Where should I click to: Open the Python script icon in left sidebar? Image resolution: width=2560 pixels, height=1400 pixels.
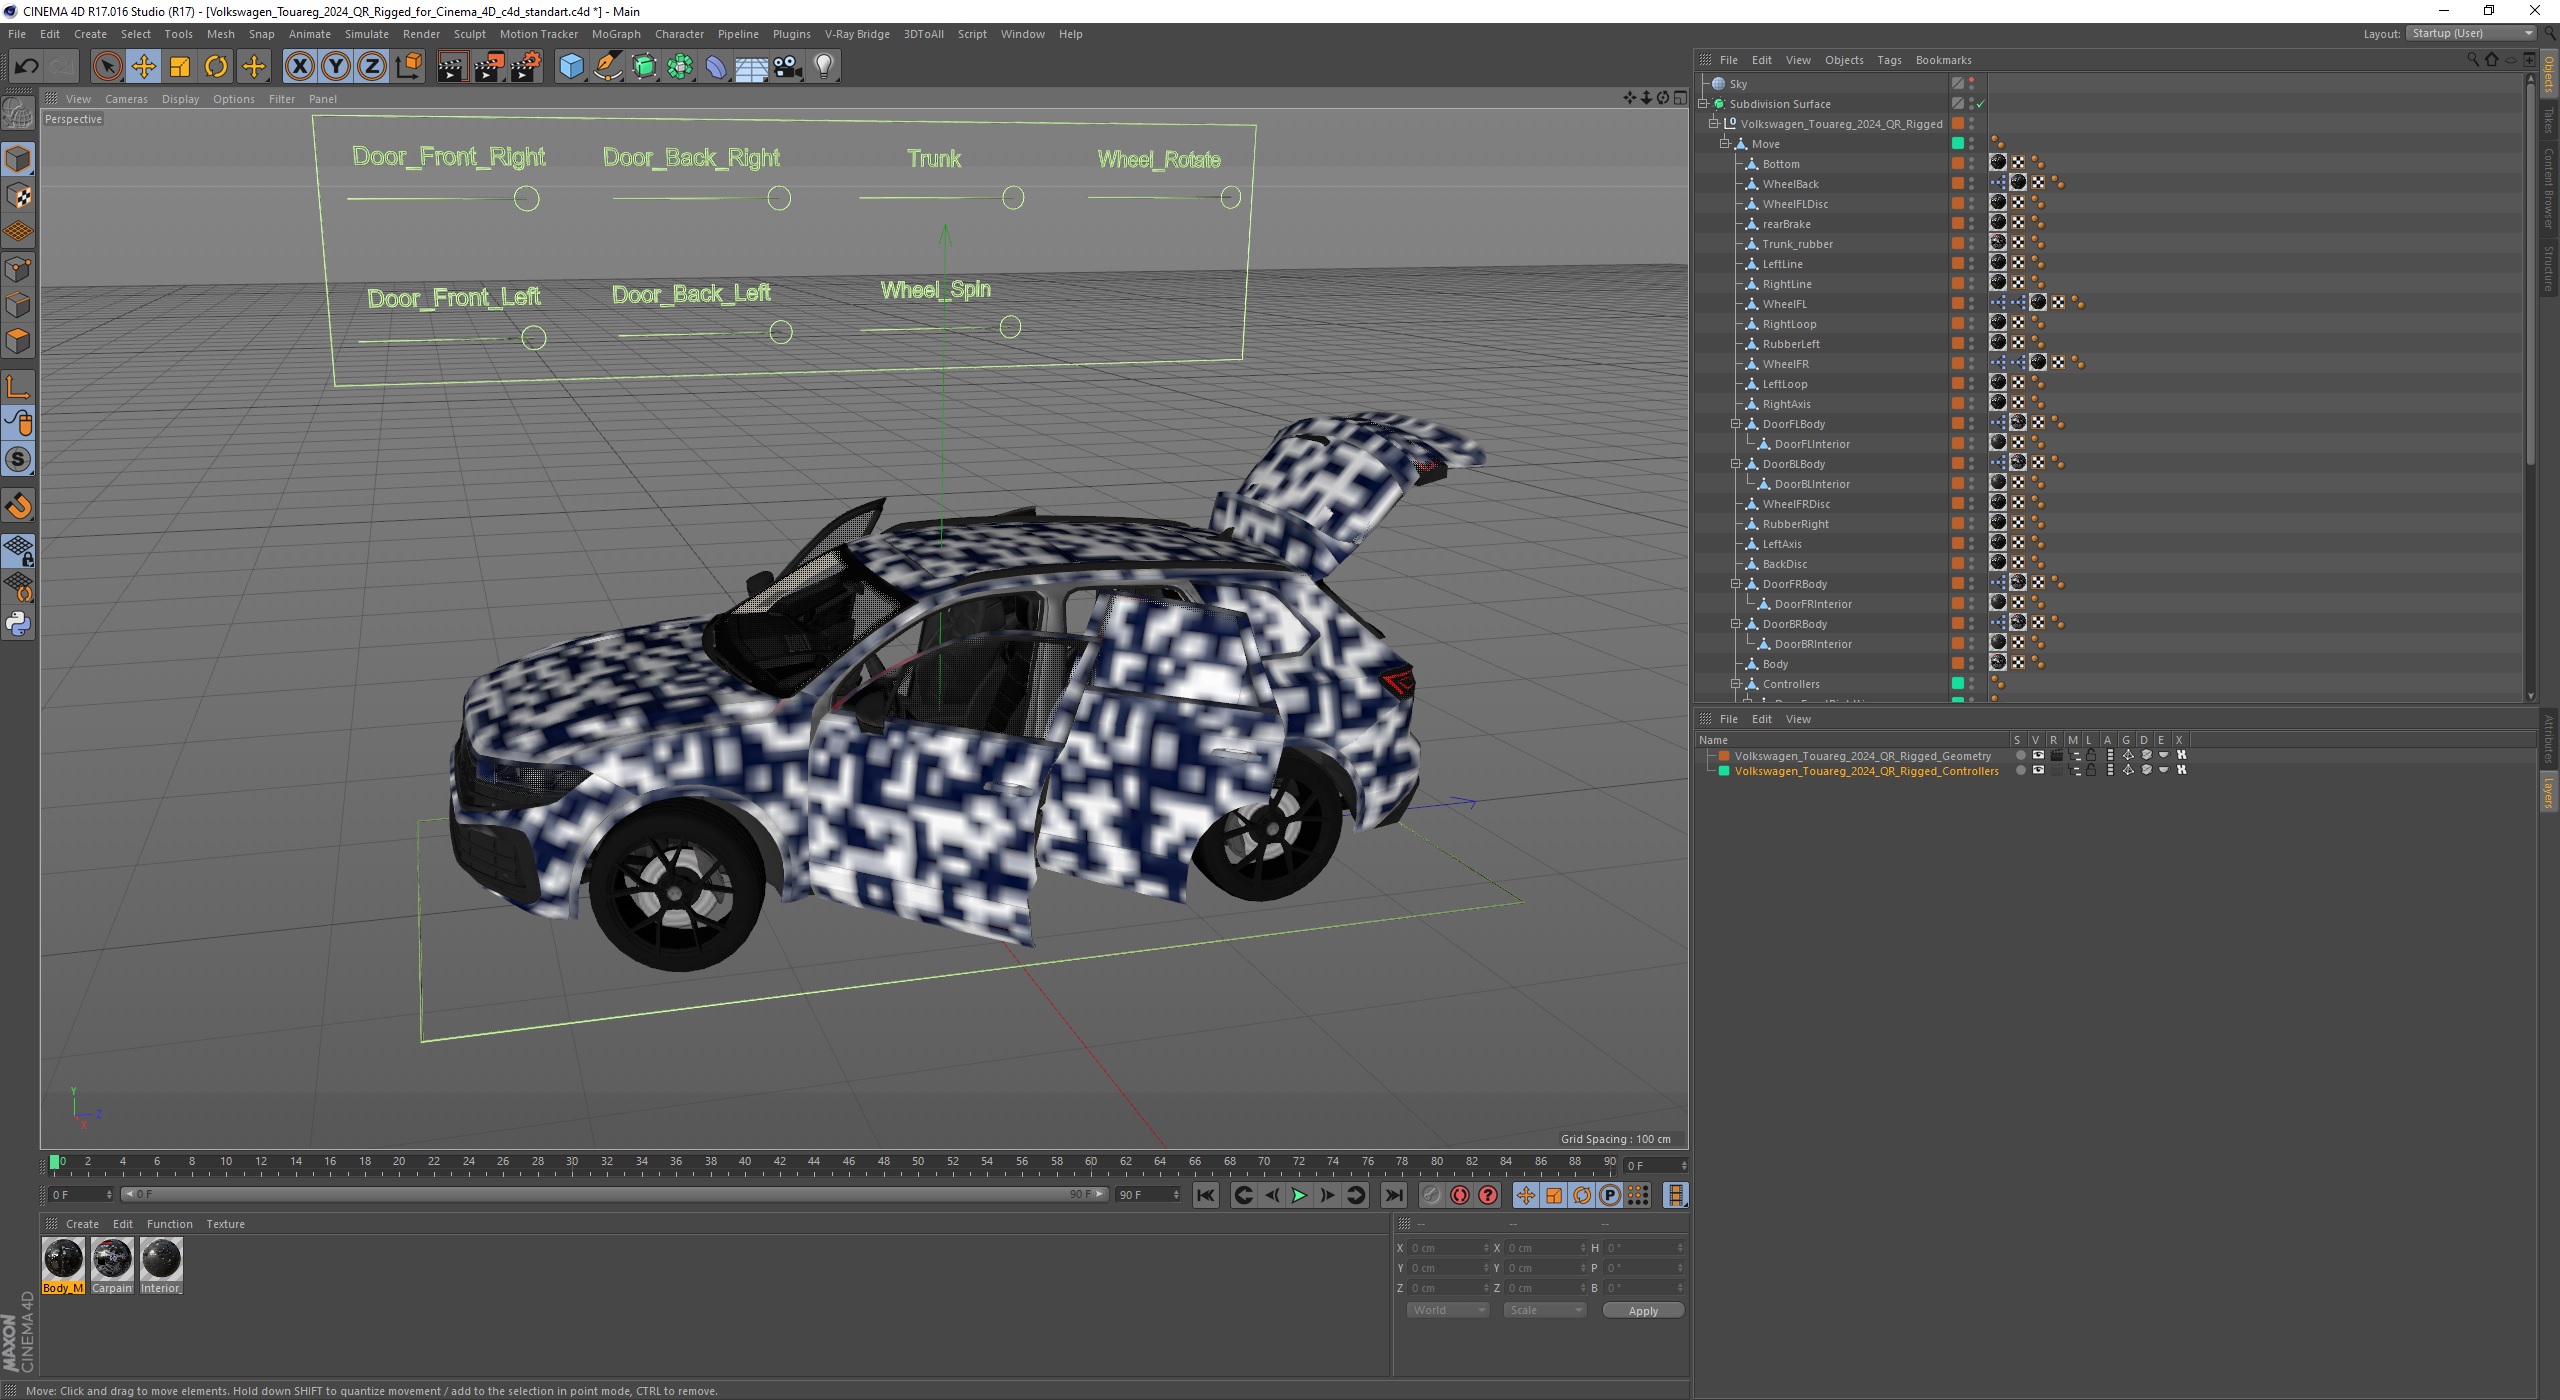pos(18,624)
